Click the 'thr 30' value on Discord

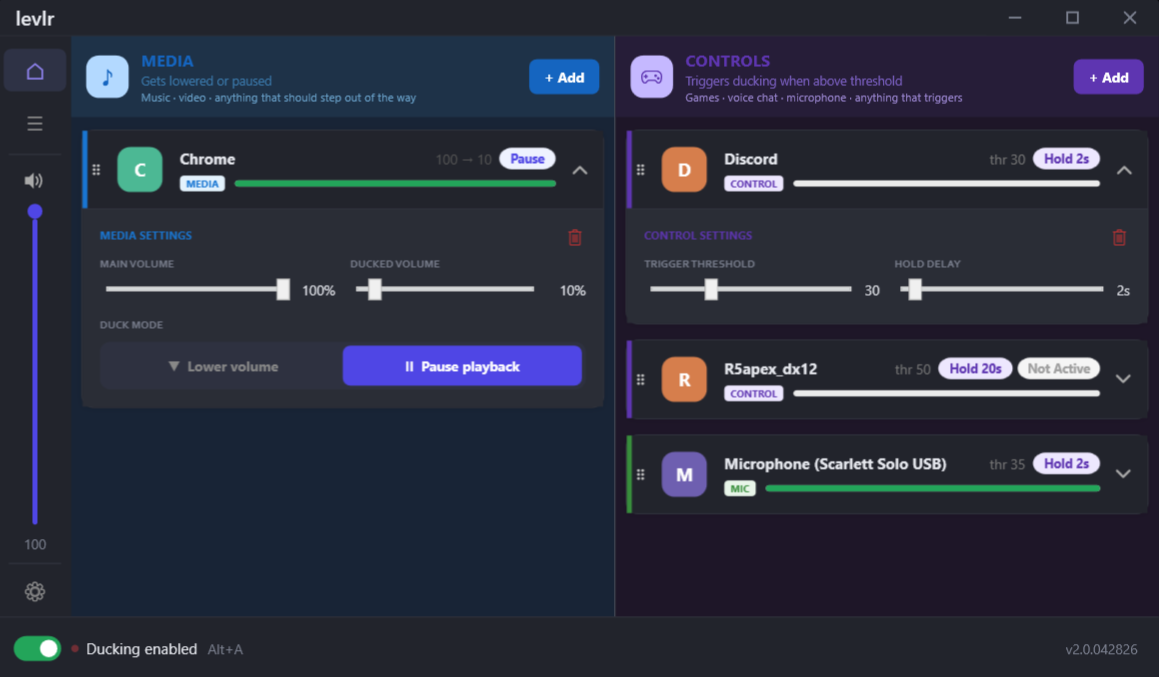pyautogui.click(x=1007, y=160)
